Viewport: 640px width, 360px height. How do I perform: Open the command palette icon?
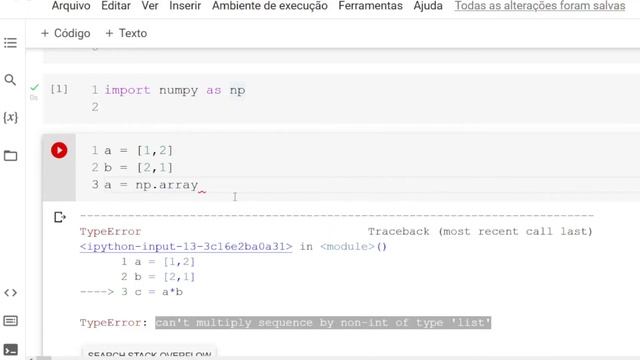(10, 321)
